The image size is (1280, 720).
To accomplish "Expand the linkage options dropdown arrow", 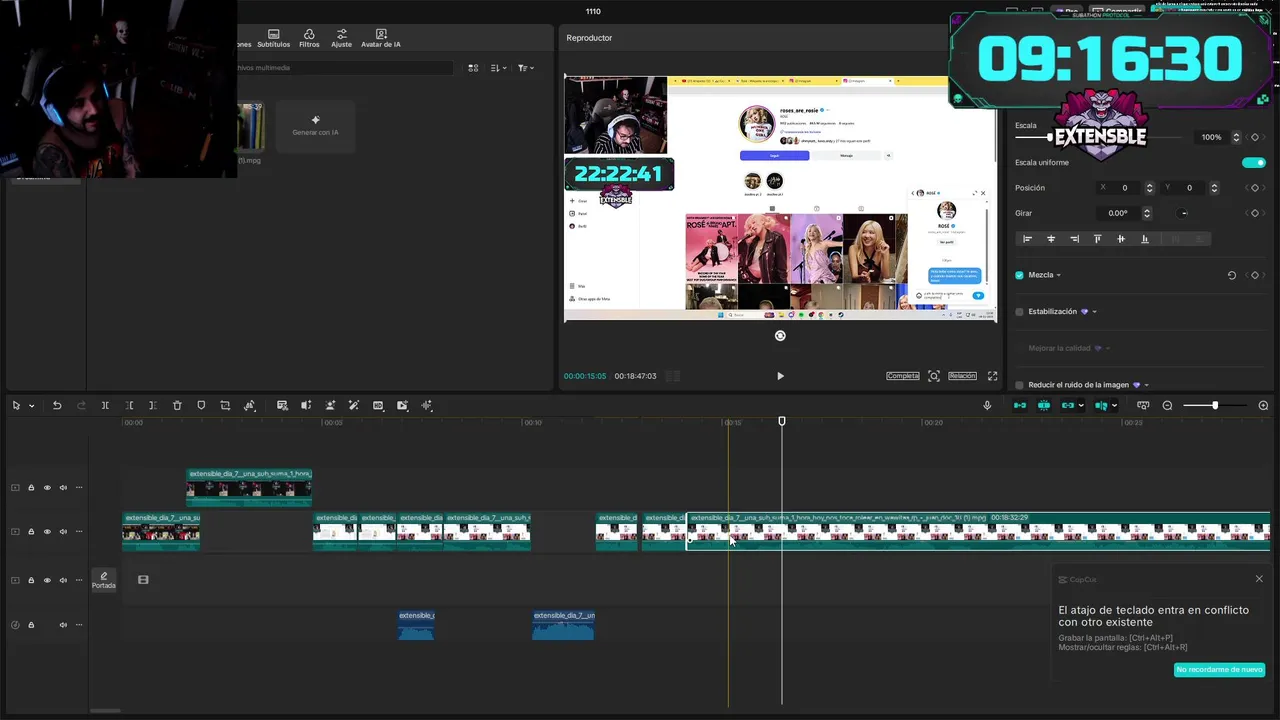I will [x=1081, y=406].
